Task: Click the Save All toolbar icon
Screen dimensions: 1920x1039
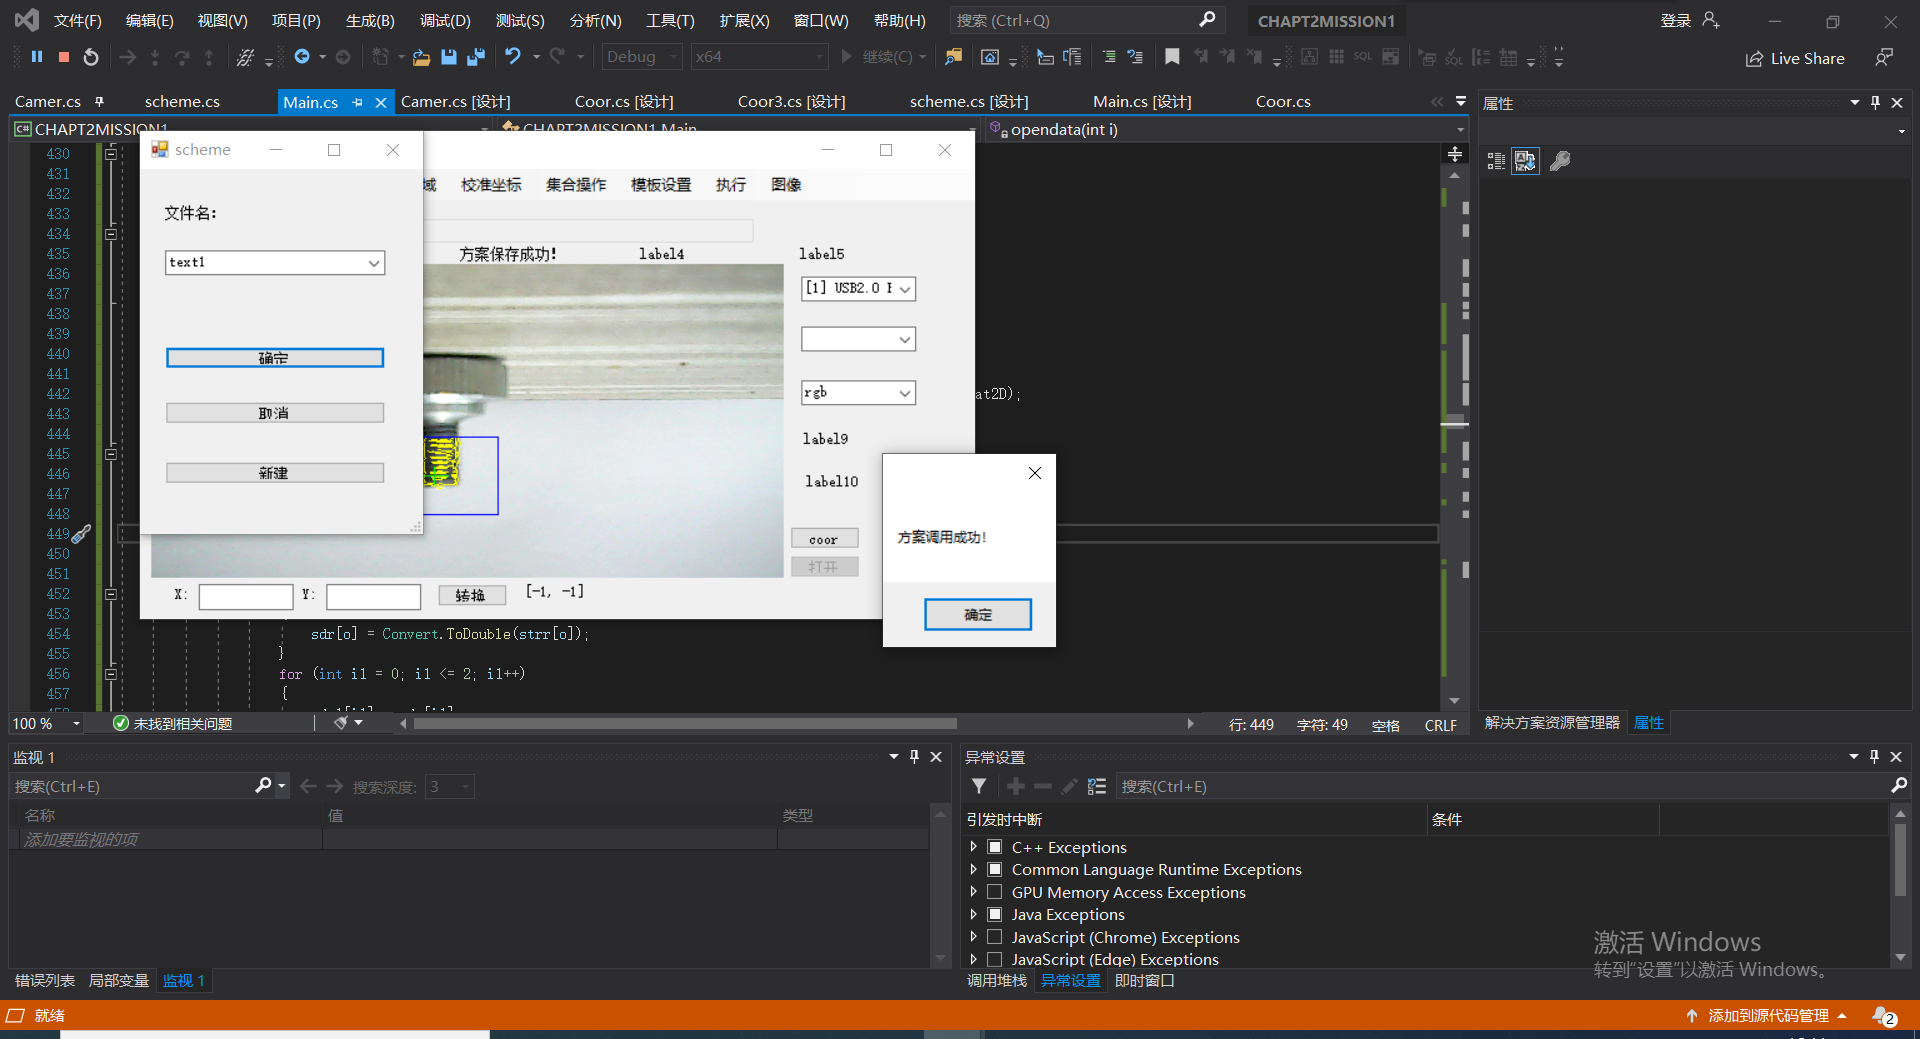Action: (x=476, y=57)
